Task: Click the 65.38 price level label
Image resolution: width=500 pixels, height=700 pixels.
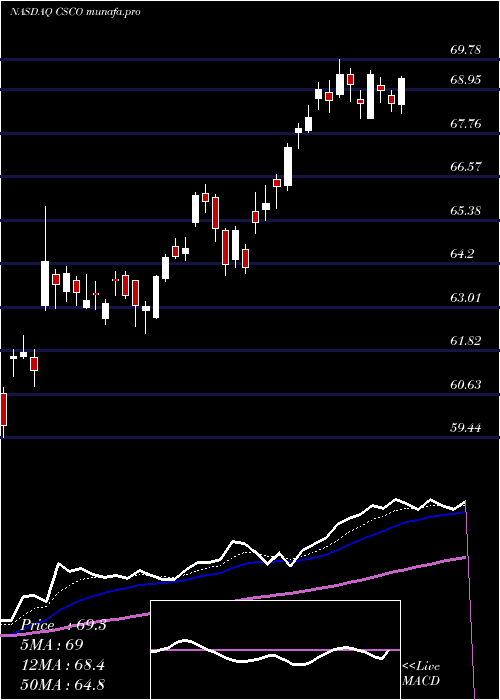Action: coord(465,211)
